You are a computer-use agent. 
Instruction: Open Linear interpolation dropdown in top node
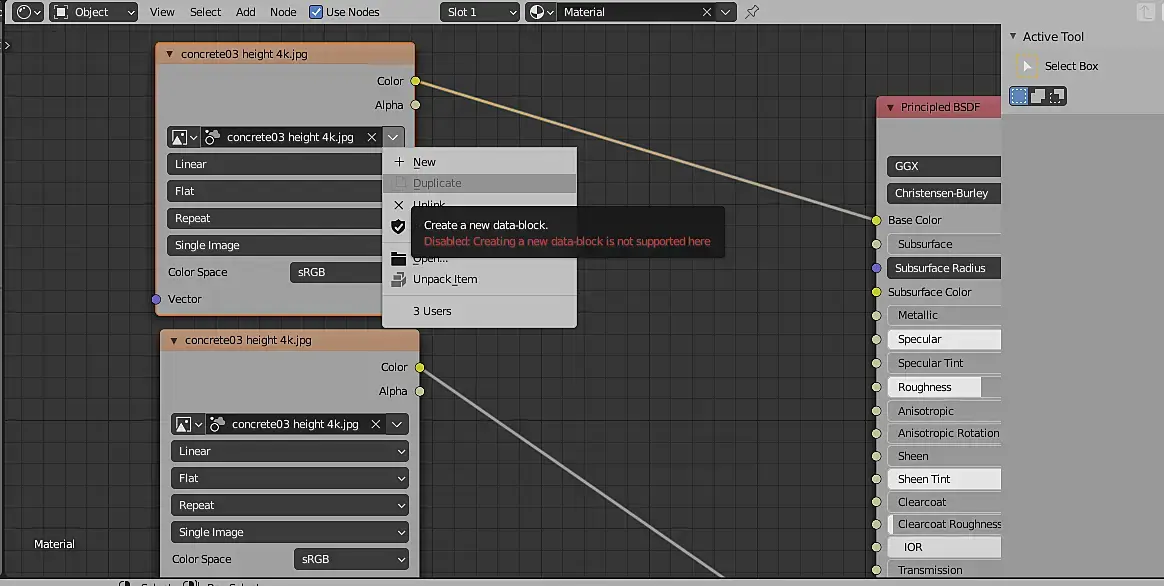pyautogui.click(x=275, y=164)
